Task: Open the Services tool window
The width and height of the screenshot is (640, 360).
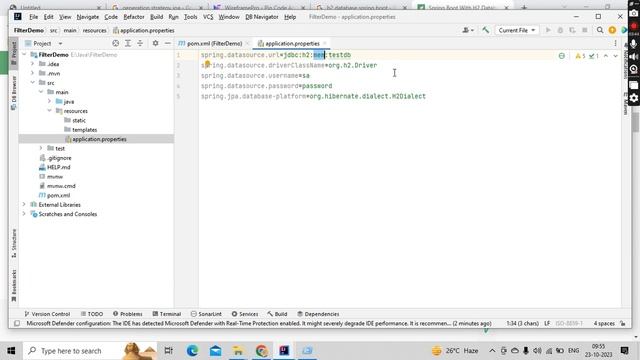Action: click(245, 314)
